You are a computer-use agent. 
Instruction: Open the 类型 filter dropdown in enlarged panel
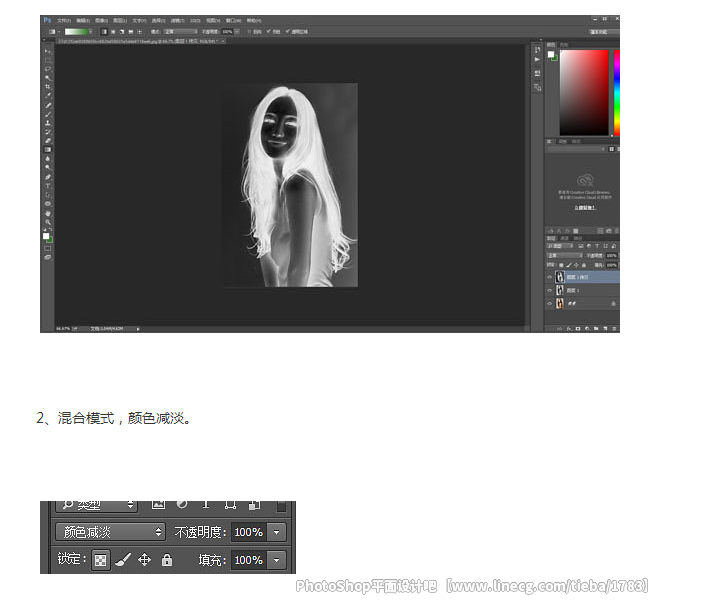(x=96, y=506)
